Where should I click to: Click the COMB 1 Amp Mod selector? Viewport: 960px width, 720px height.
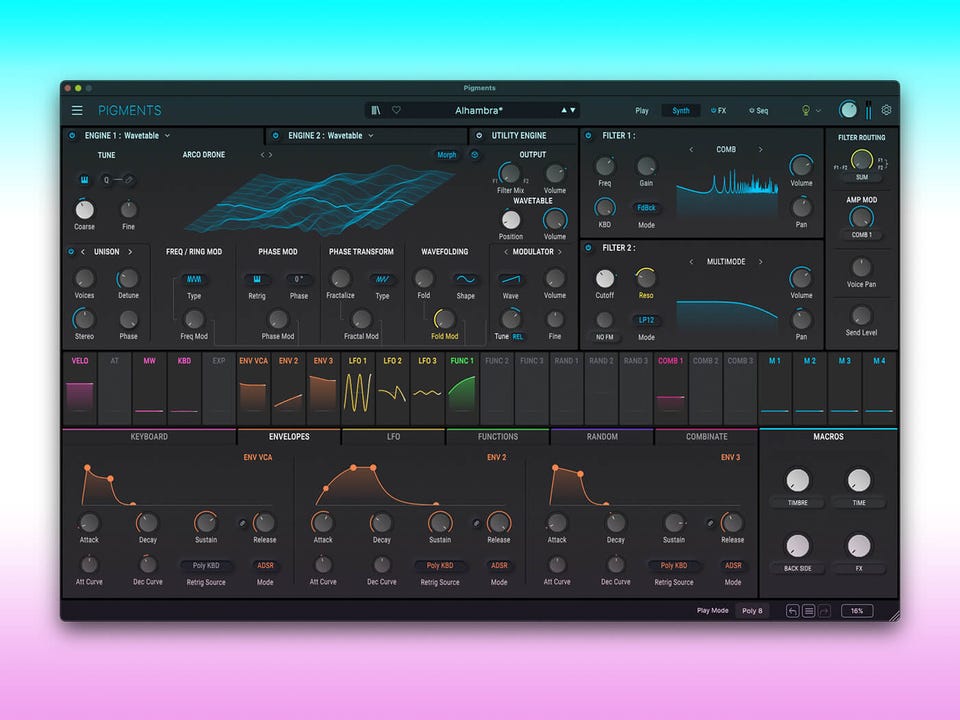(861, 235)
